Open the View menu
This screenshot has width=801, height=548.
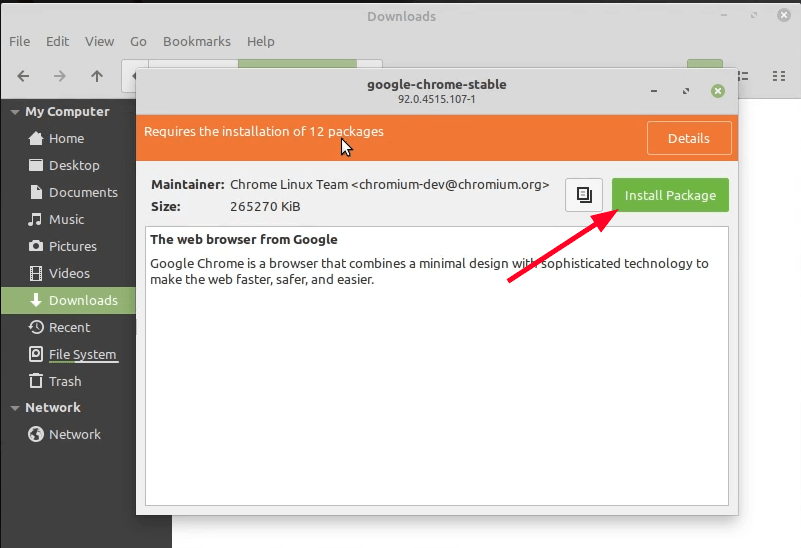pos(99,41)
